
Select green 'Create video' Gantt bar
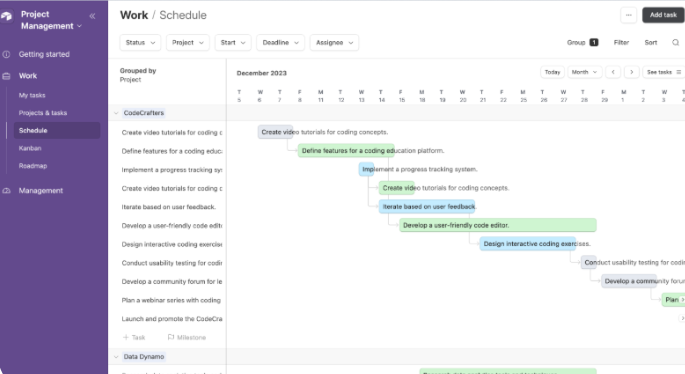(397, 188)
